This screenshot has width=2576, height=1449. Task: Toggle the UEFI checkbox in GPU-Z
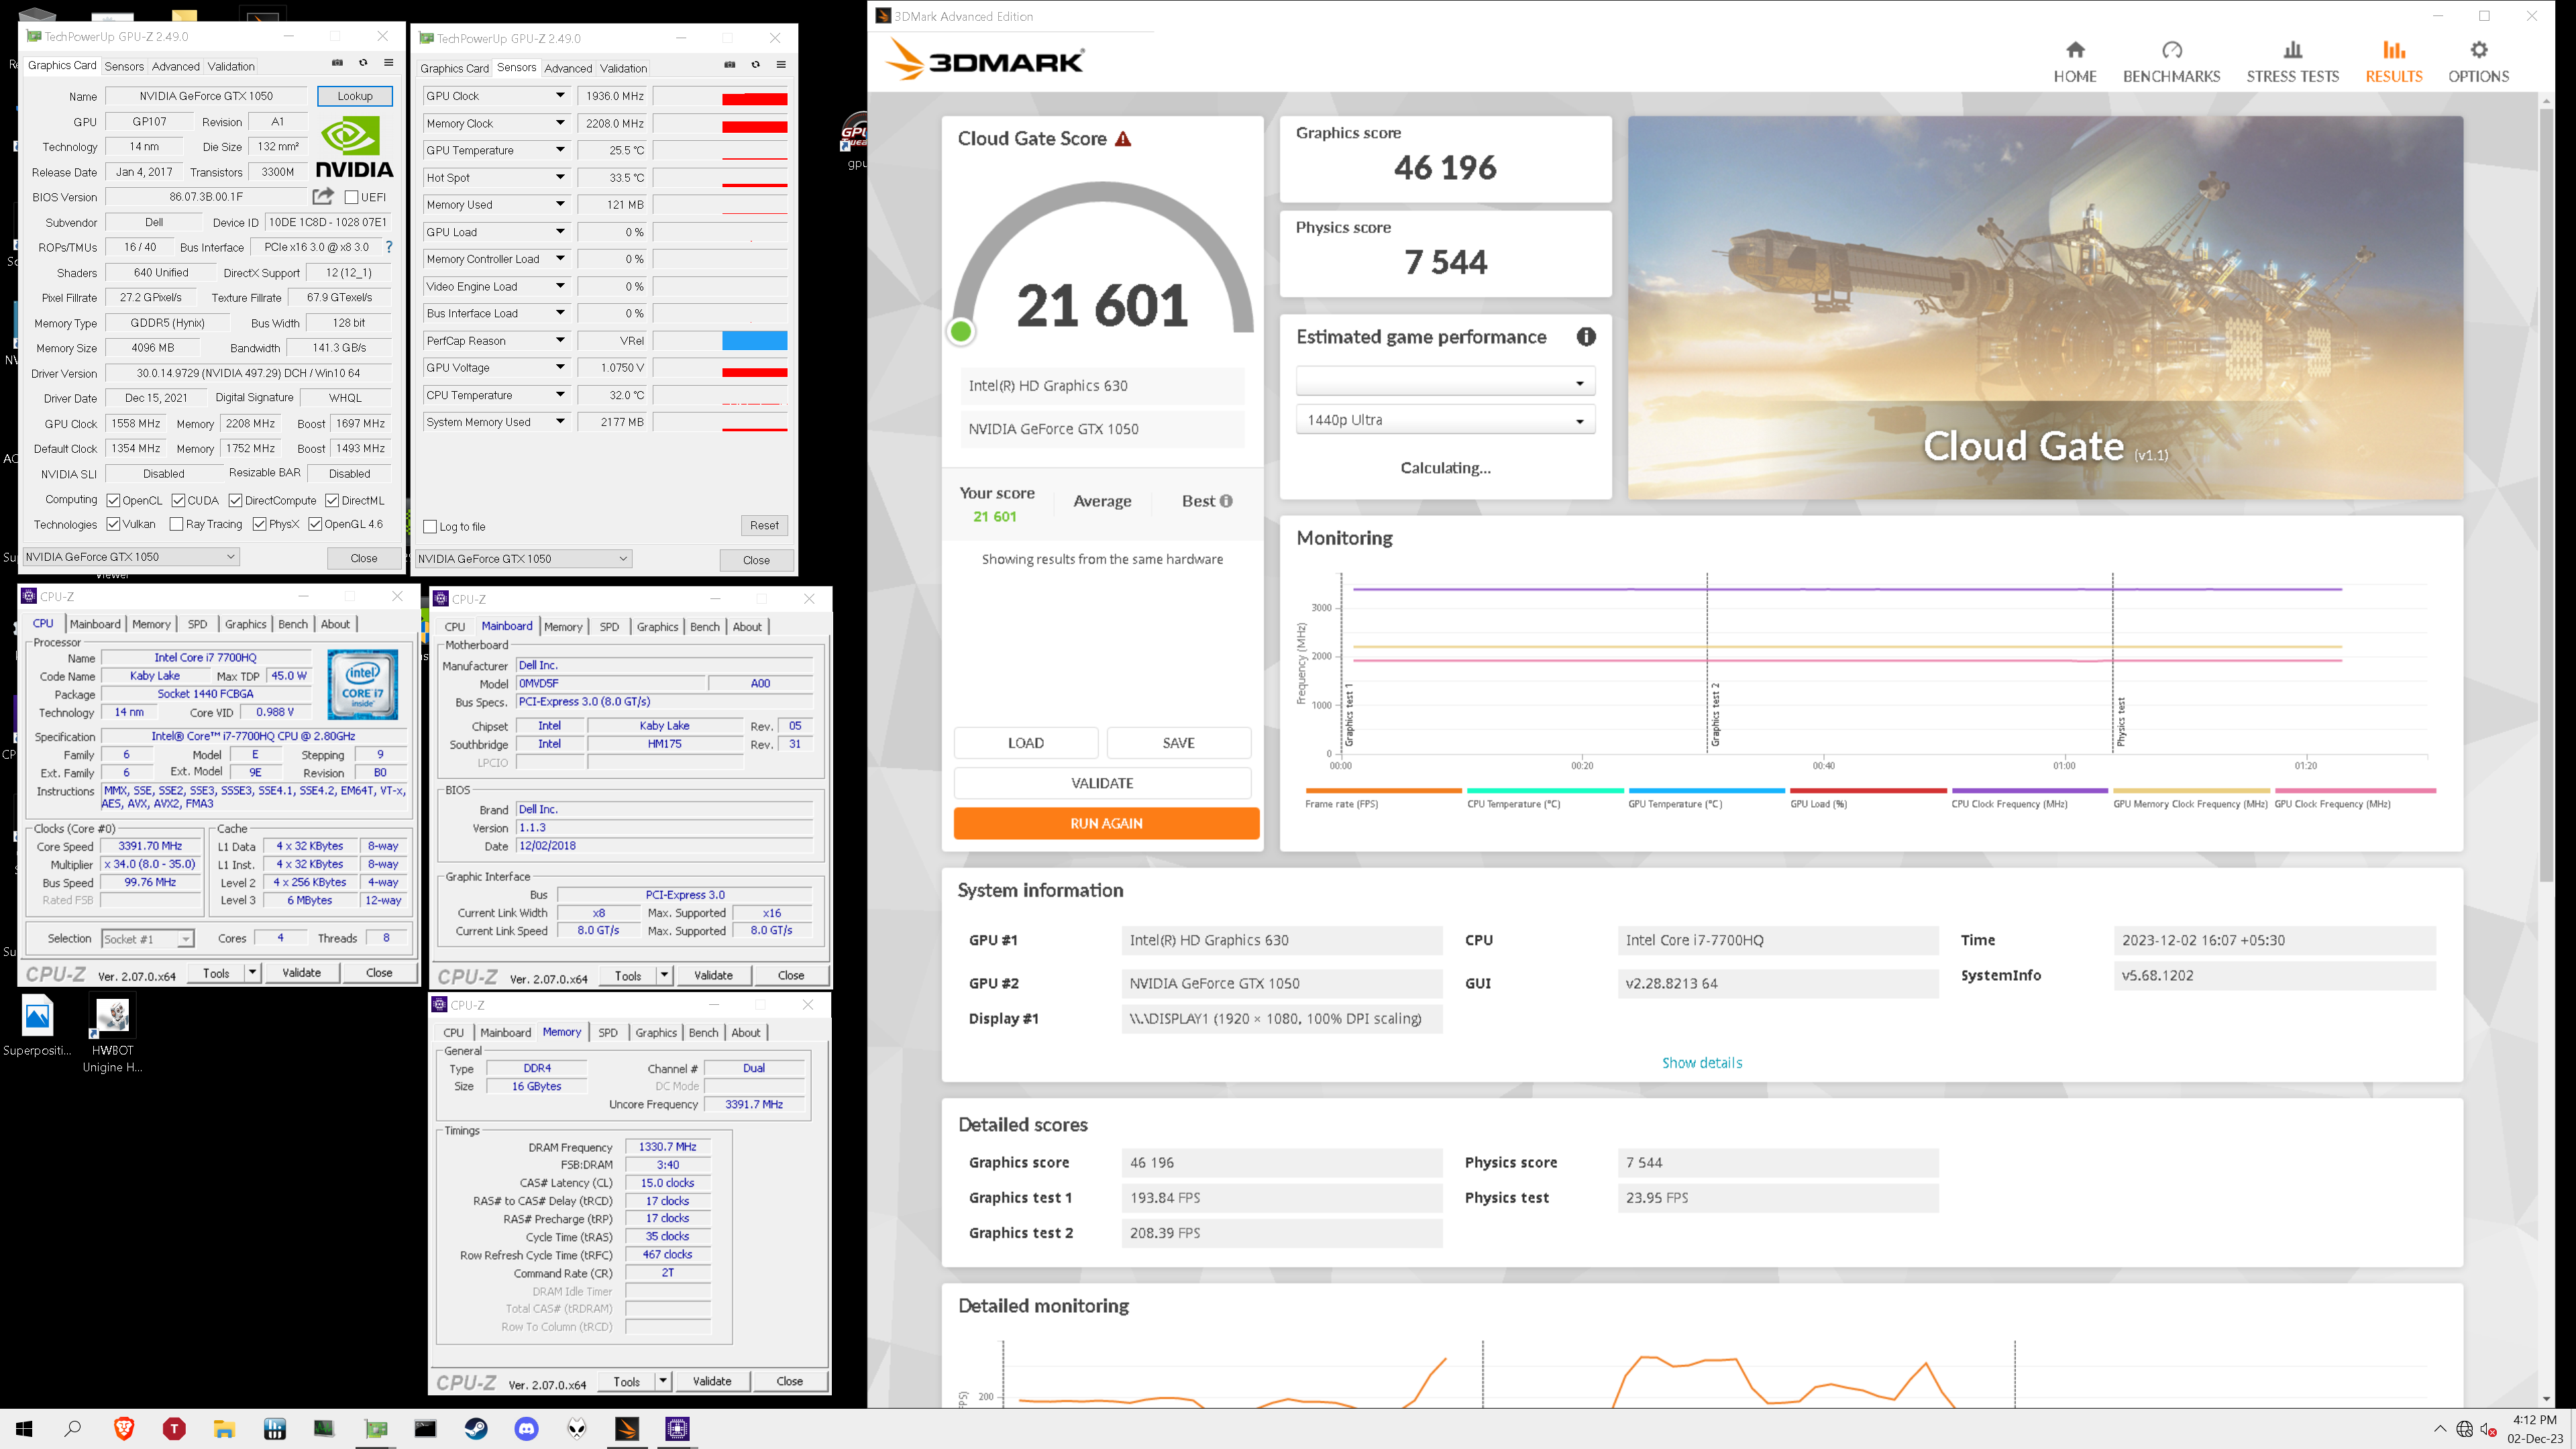tap(351, 197)
